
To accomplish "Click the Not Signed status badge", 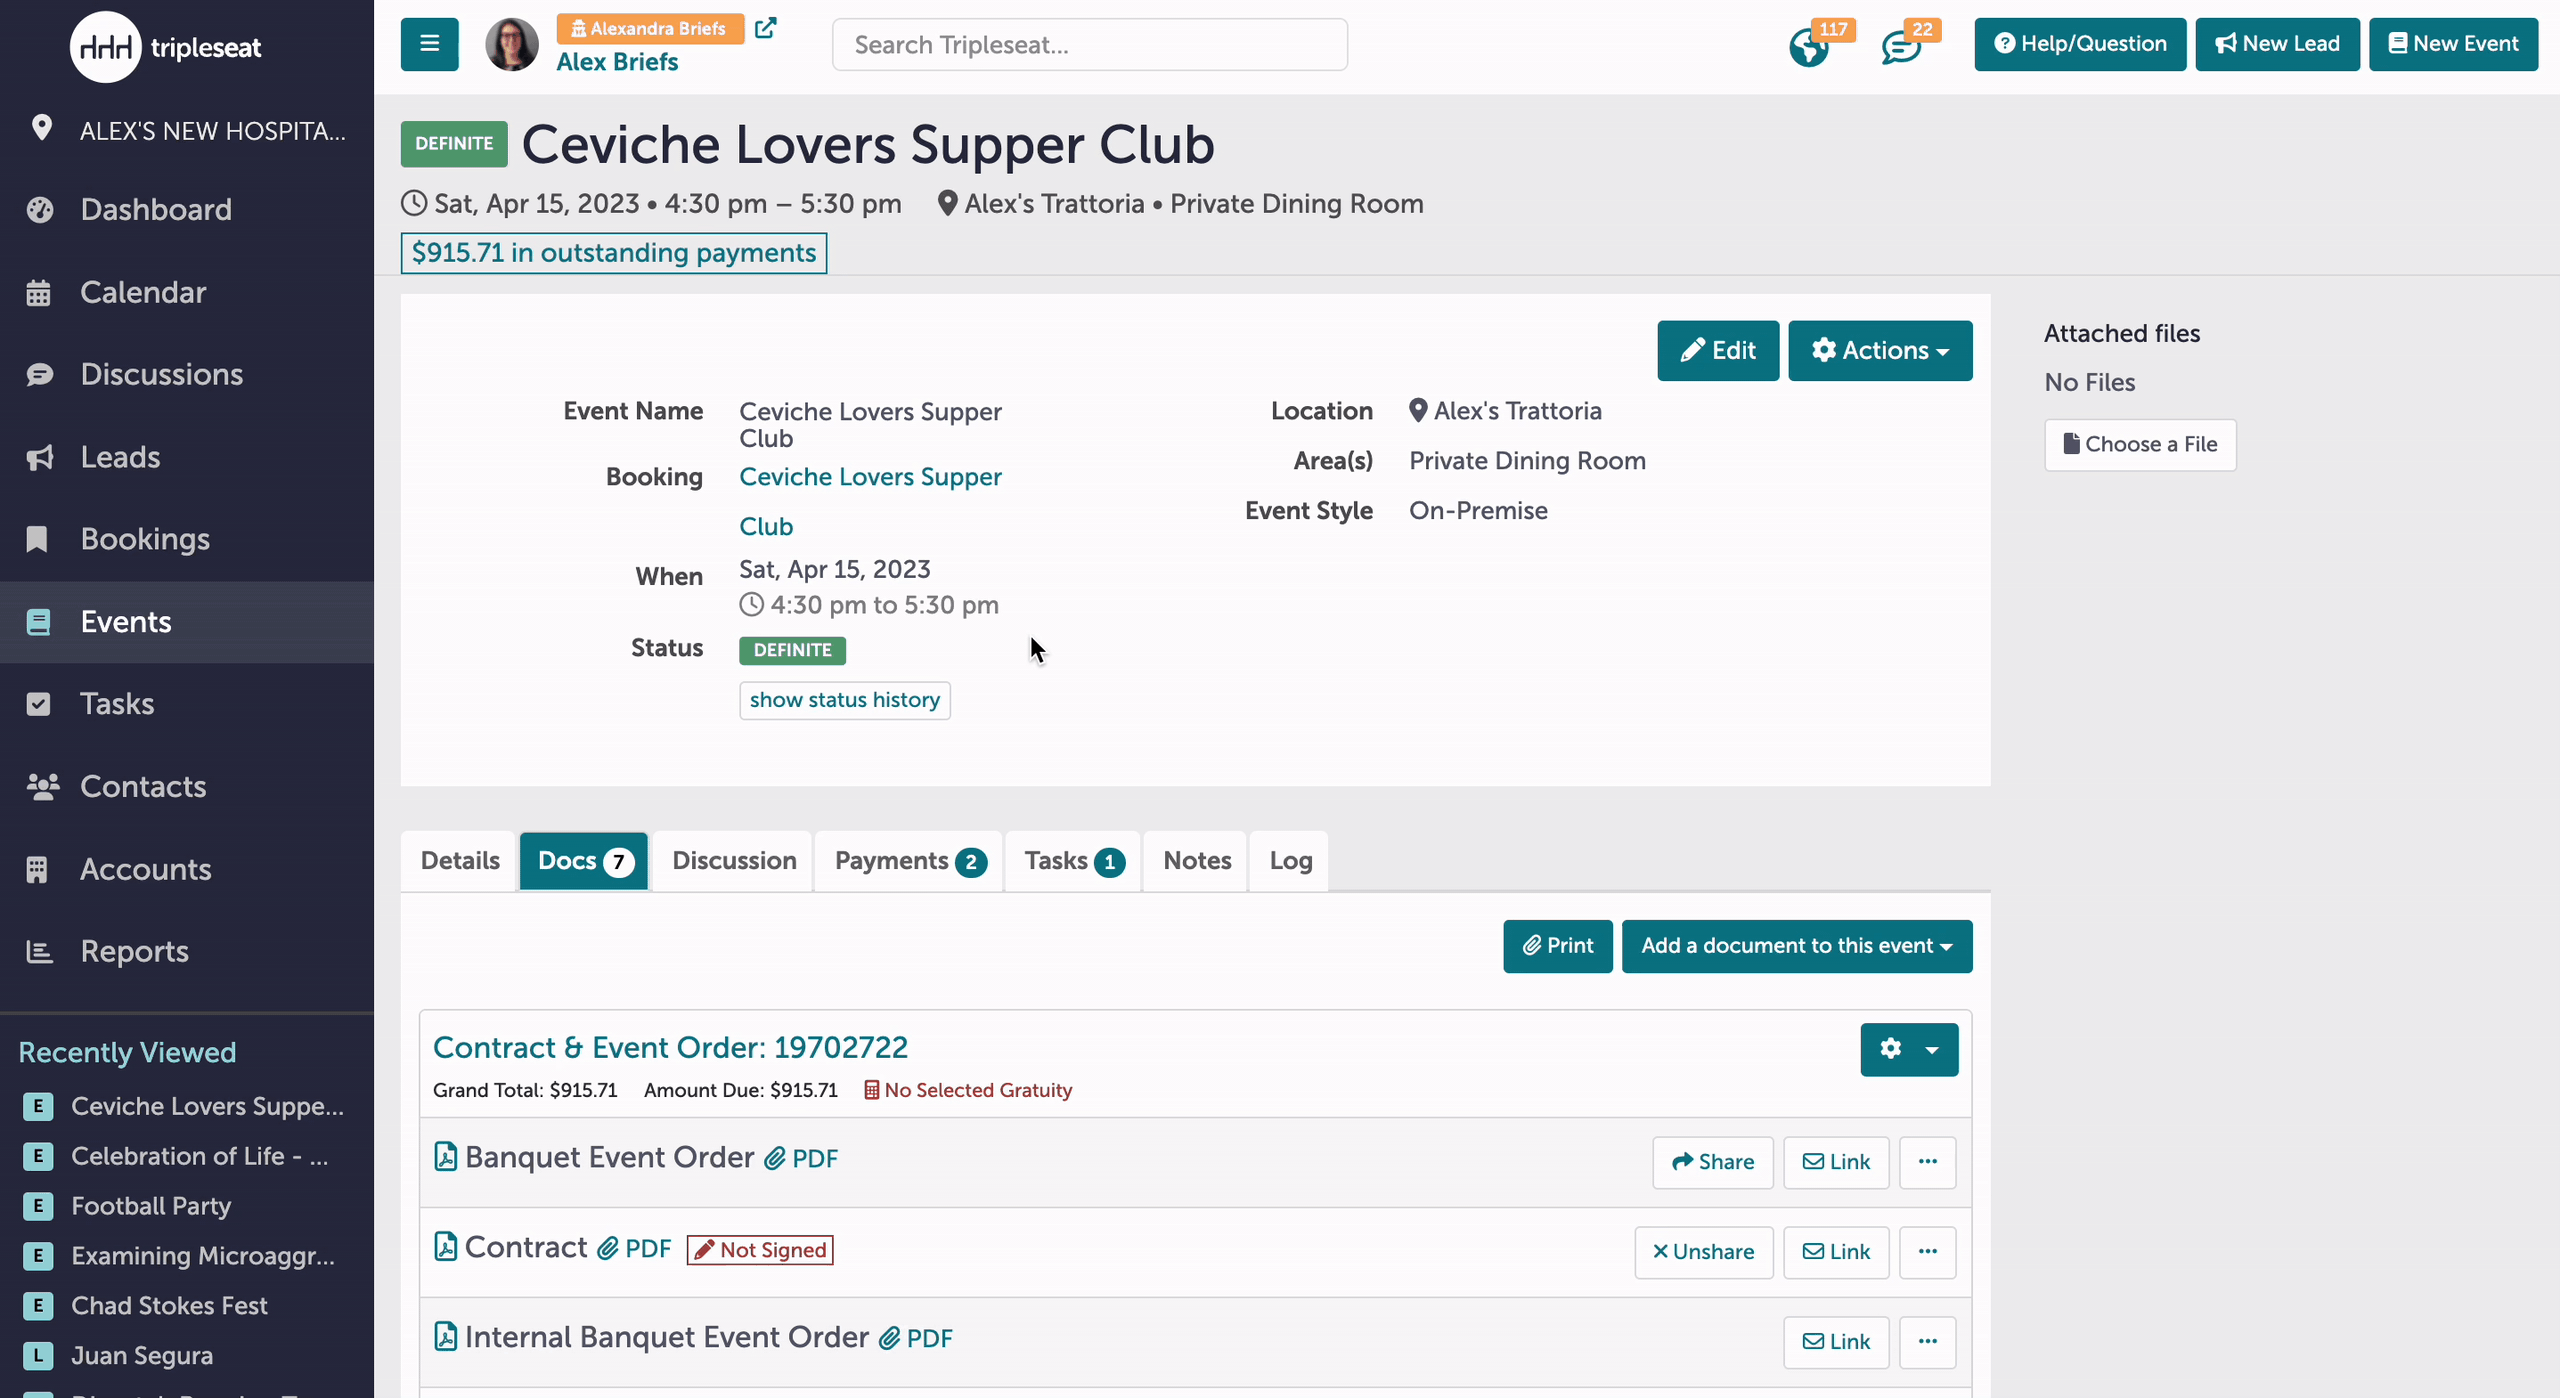I will tap(760, 1250).
